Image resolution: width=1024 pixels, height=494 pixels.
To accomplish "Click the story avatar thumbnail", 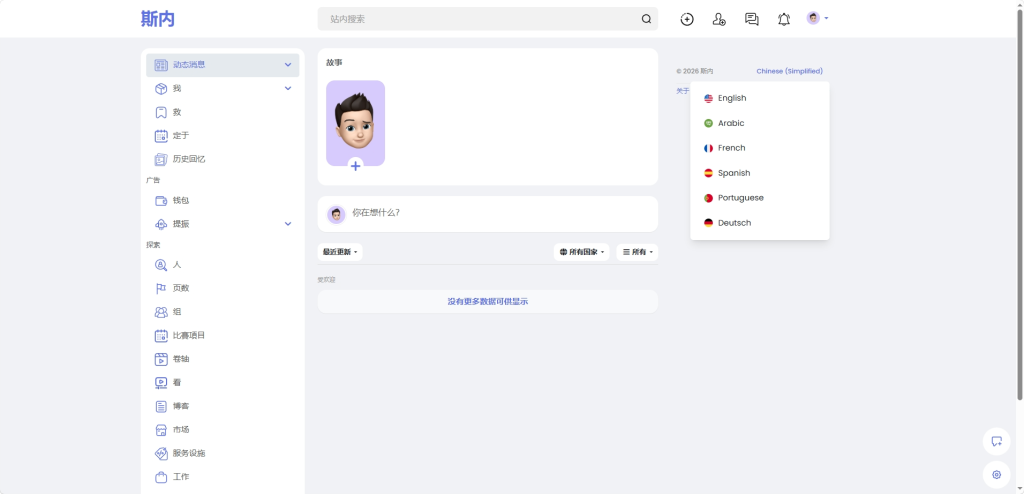I will tap(355, 123).
